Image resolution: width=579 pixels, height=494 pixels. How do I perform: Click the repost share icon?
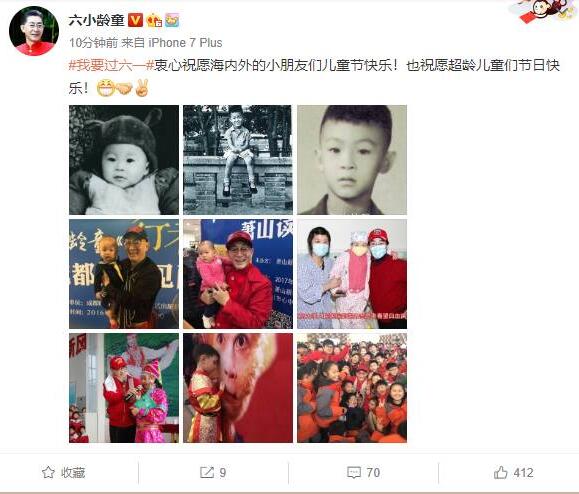point(207,472)
